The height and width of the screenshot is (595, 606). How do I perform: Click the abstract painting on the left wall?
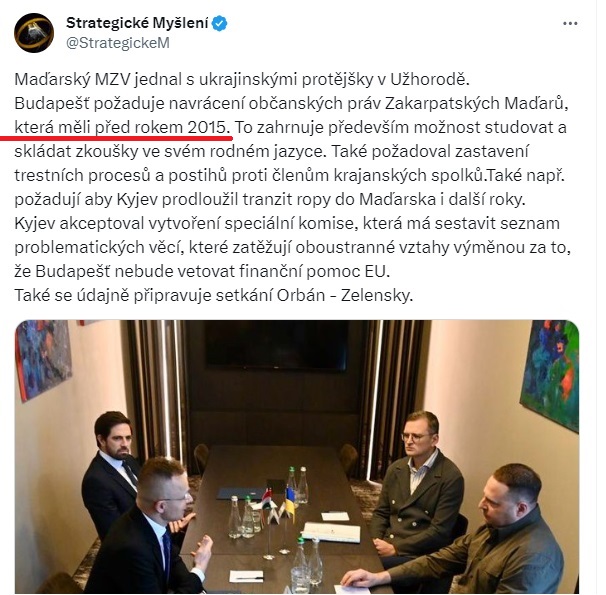coord(42,359)
